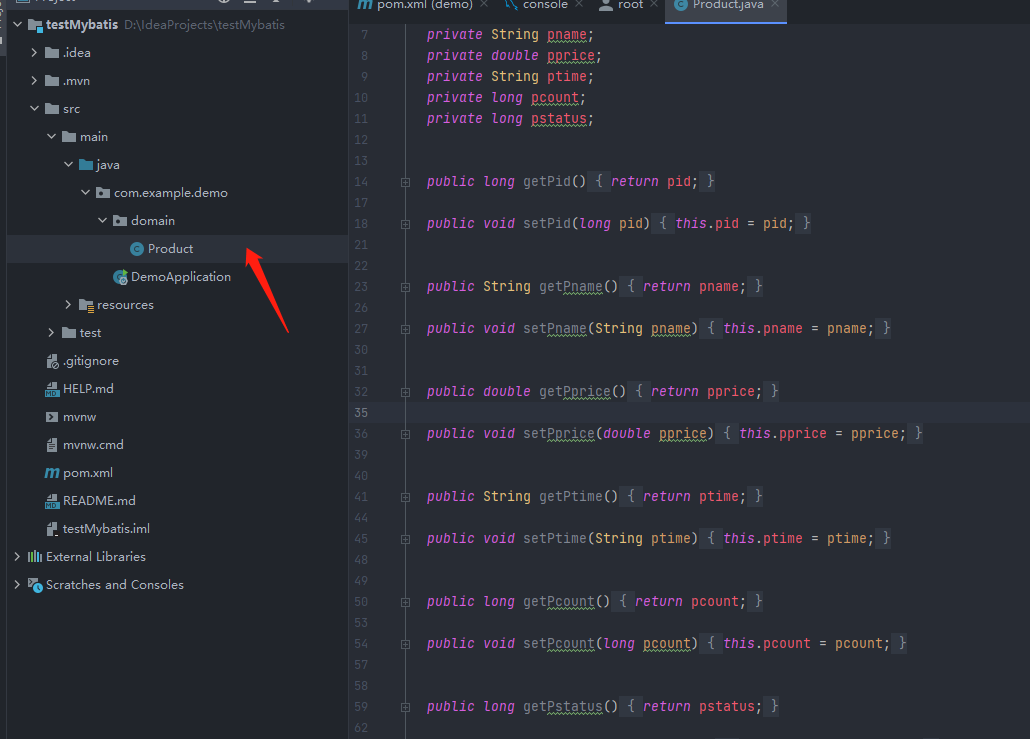Expand the test folder chevron

click(x=51, y=332)
